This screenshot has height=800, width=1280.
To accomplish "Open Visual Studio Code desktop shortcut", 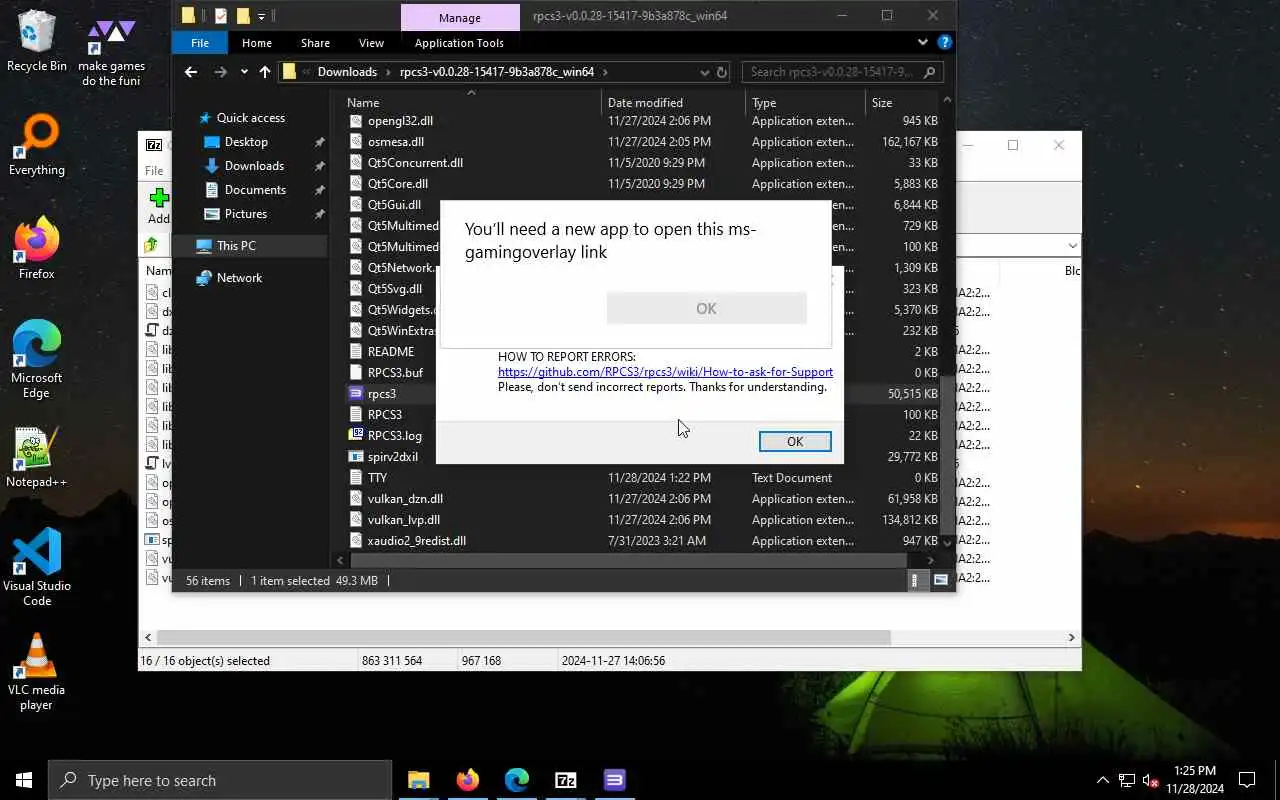I will [37, 567].
